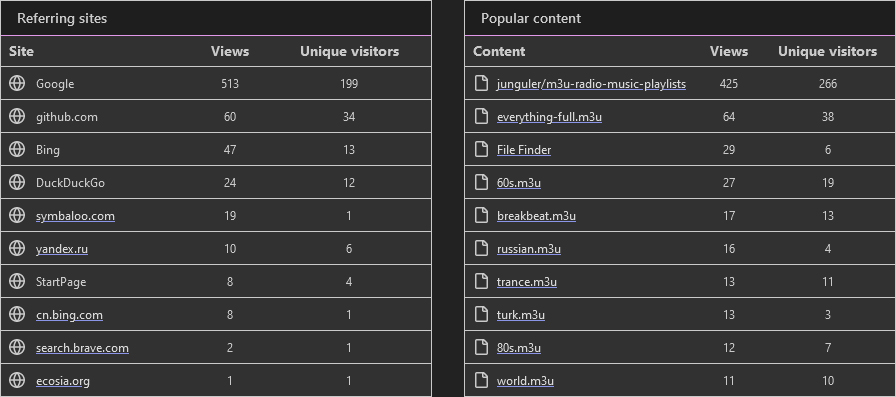
Task: Open the breakbeat.m3u content link
Action: (x=536, y=216)
